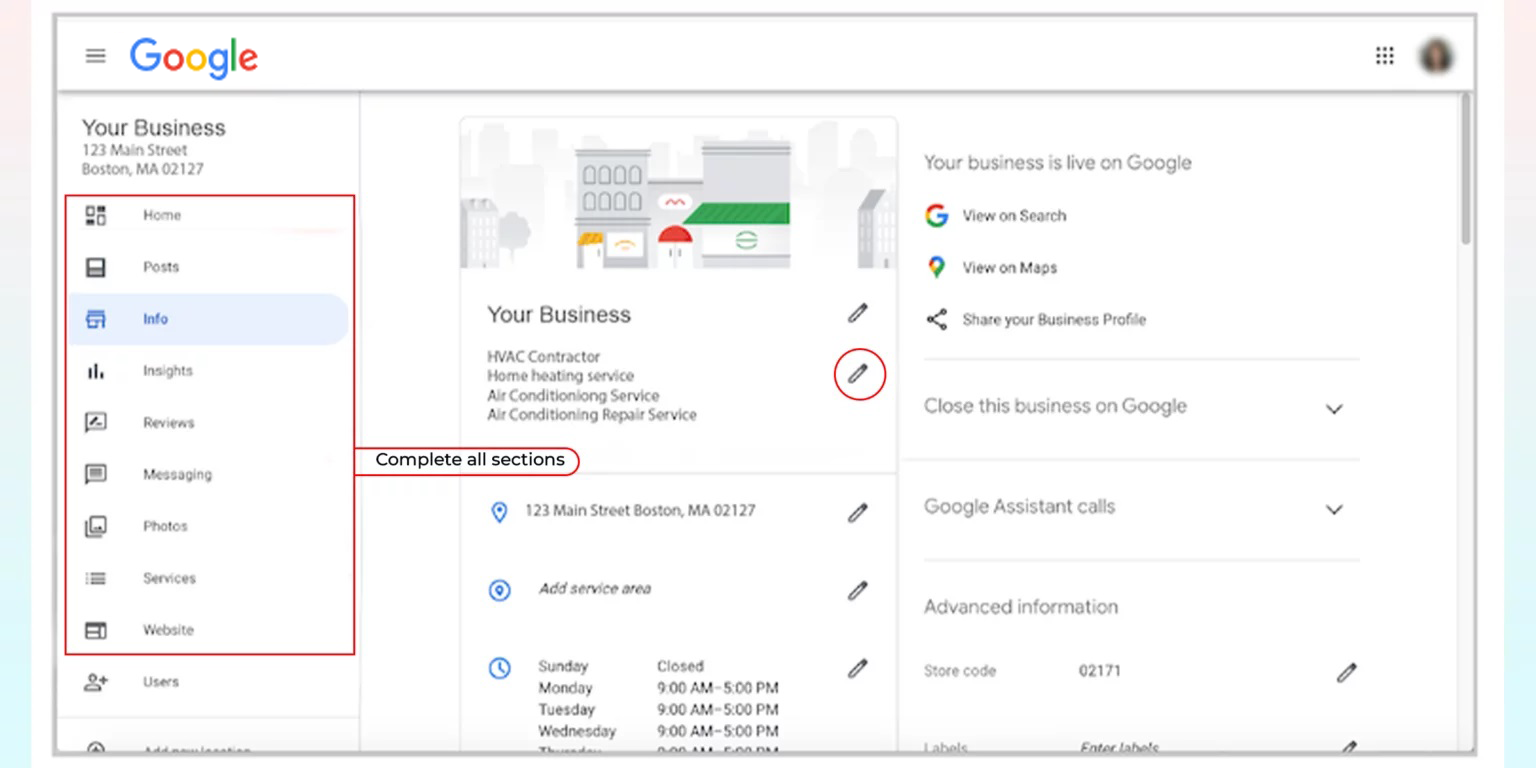Click the service area target icon

tap(499, 590)
